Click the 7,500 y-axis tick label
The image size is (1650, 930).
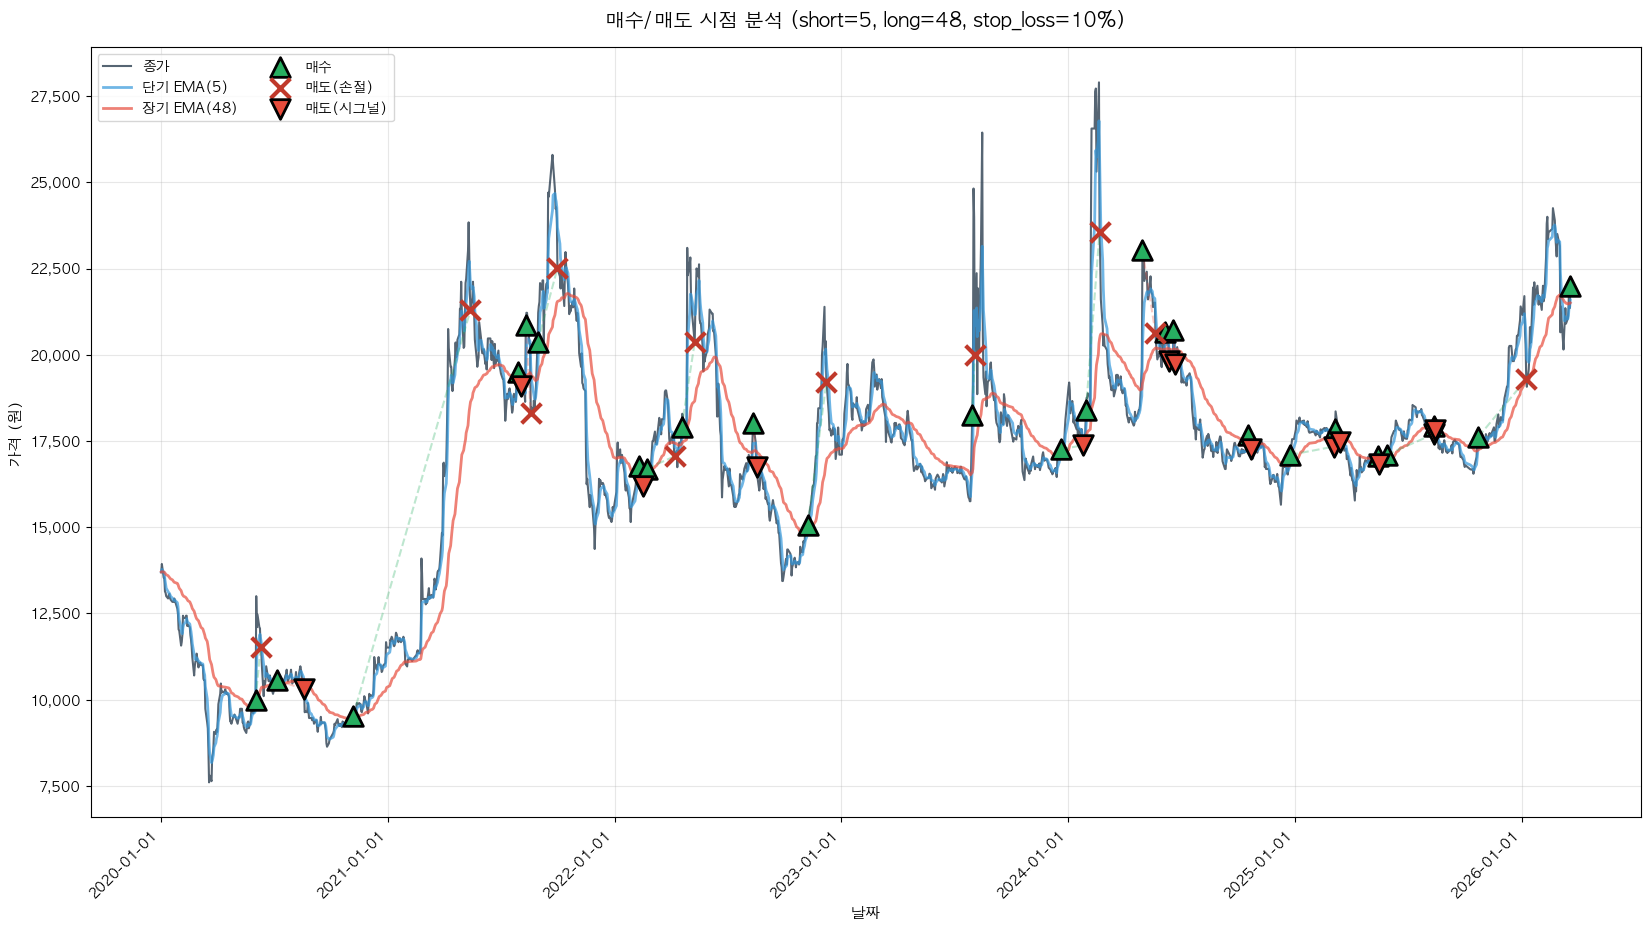60,787
